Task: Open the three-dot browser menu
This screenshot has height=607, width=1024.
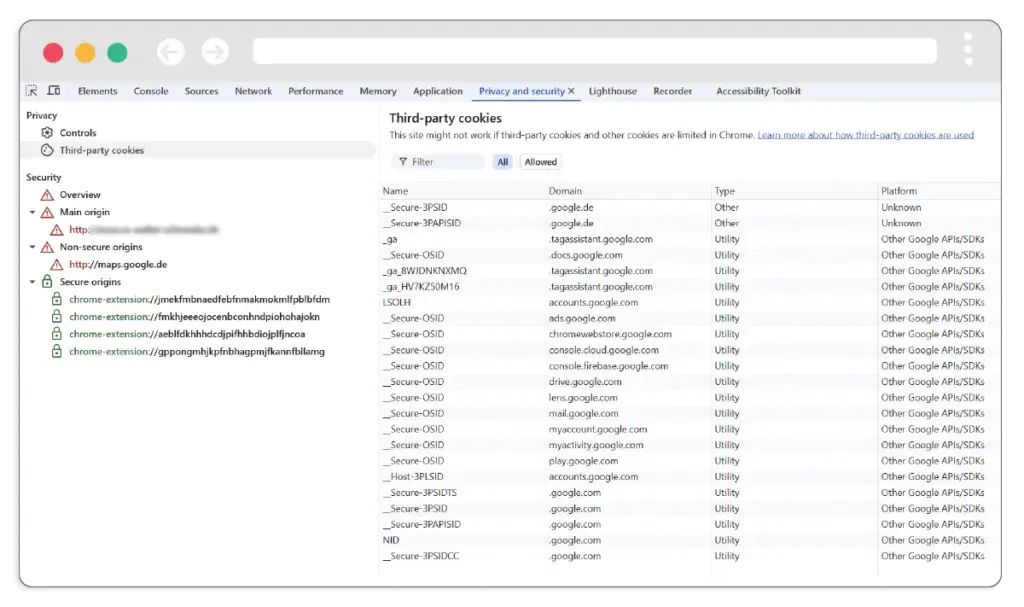Action: click(967, 51)
